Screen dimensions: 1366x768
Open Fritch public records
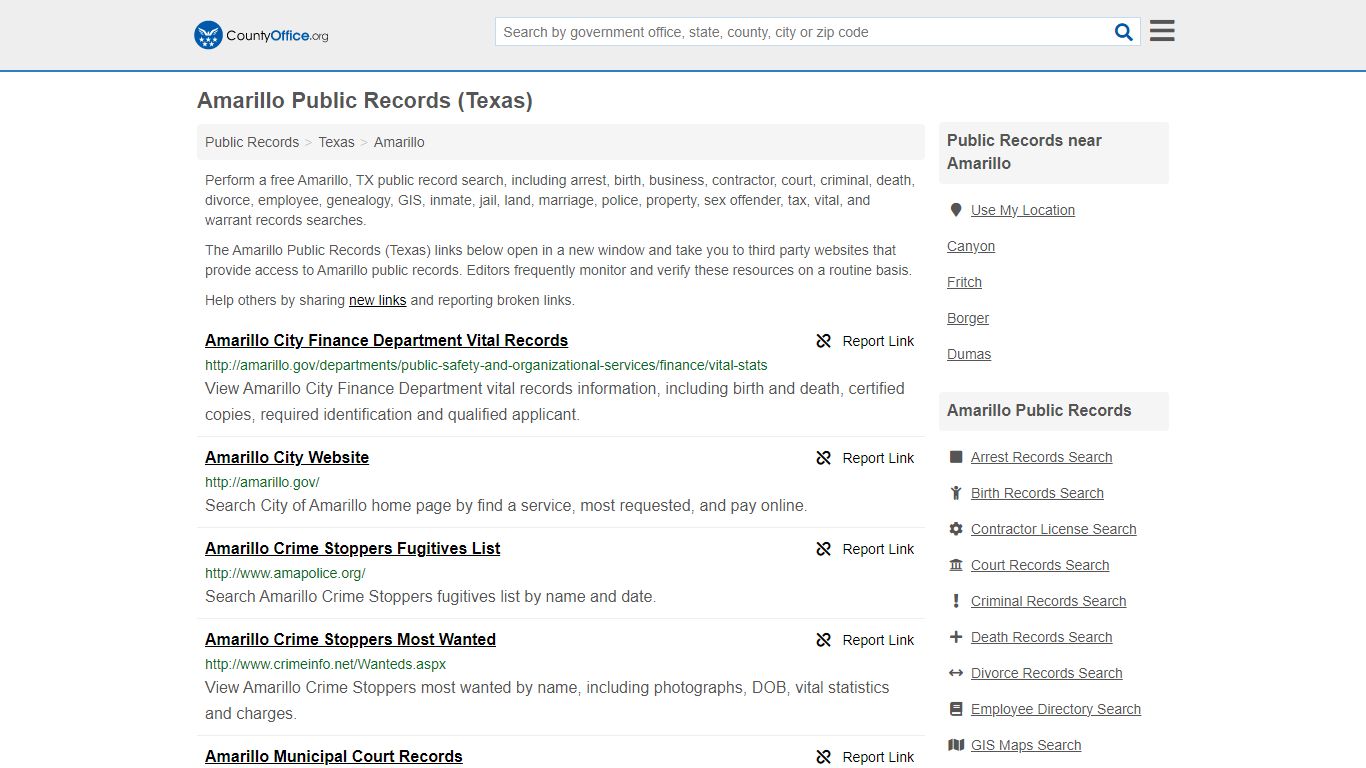coord(964,282)
